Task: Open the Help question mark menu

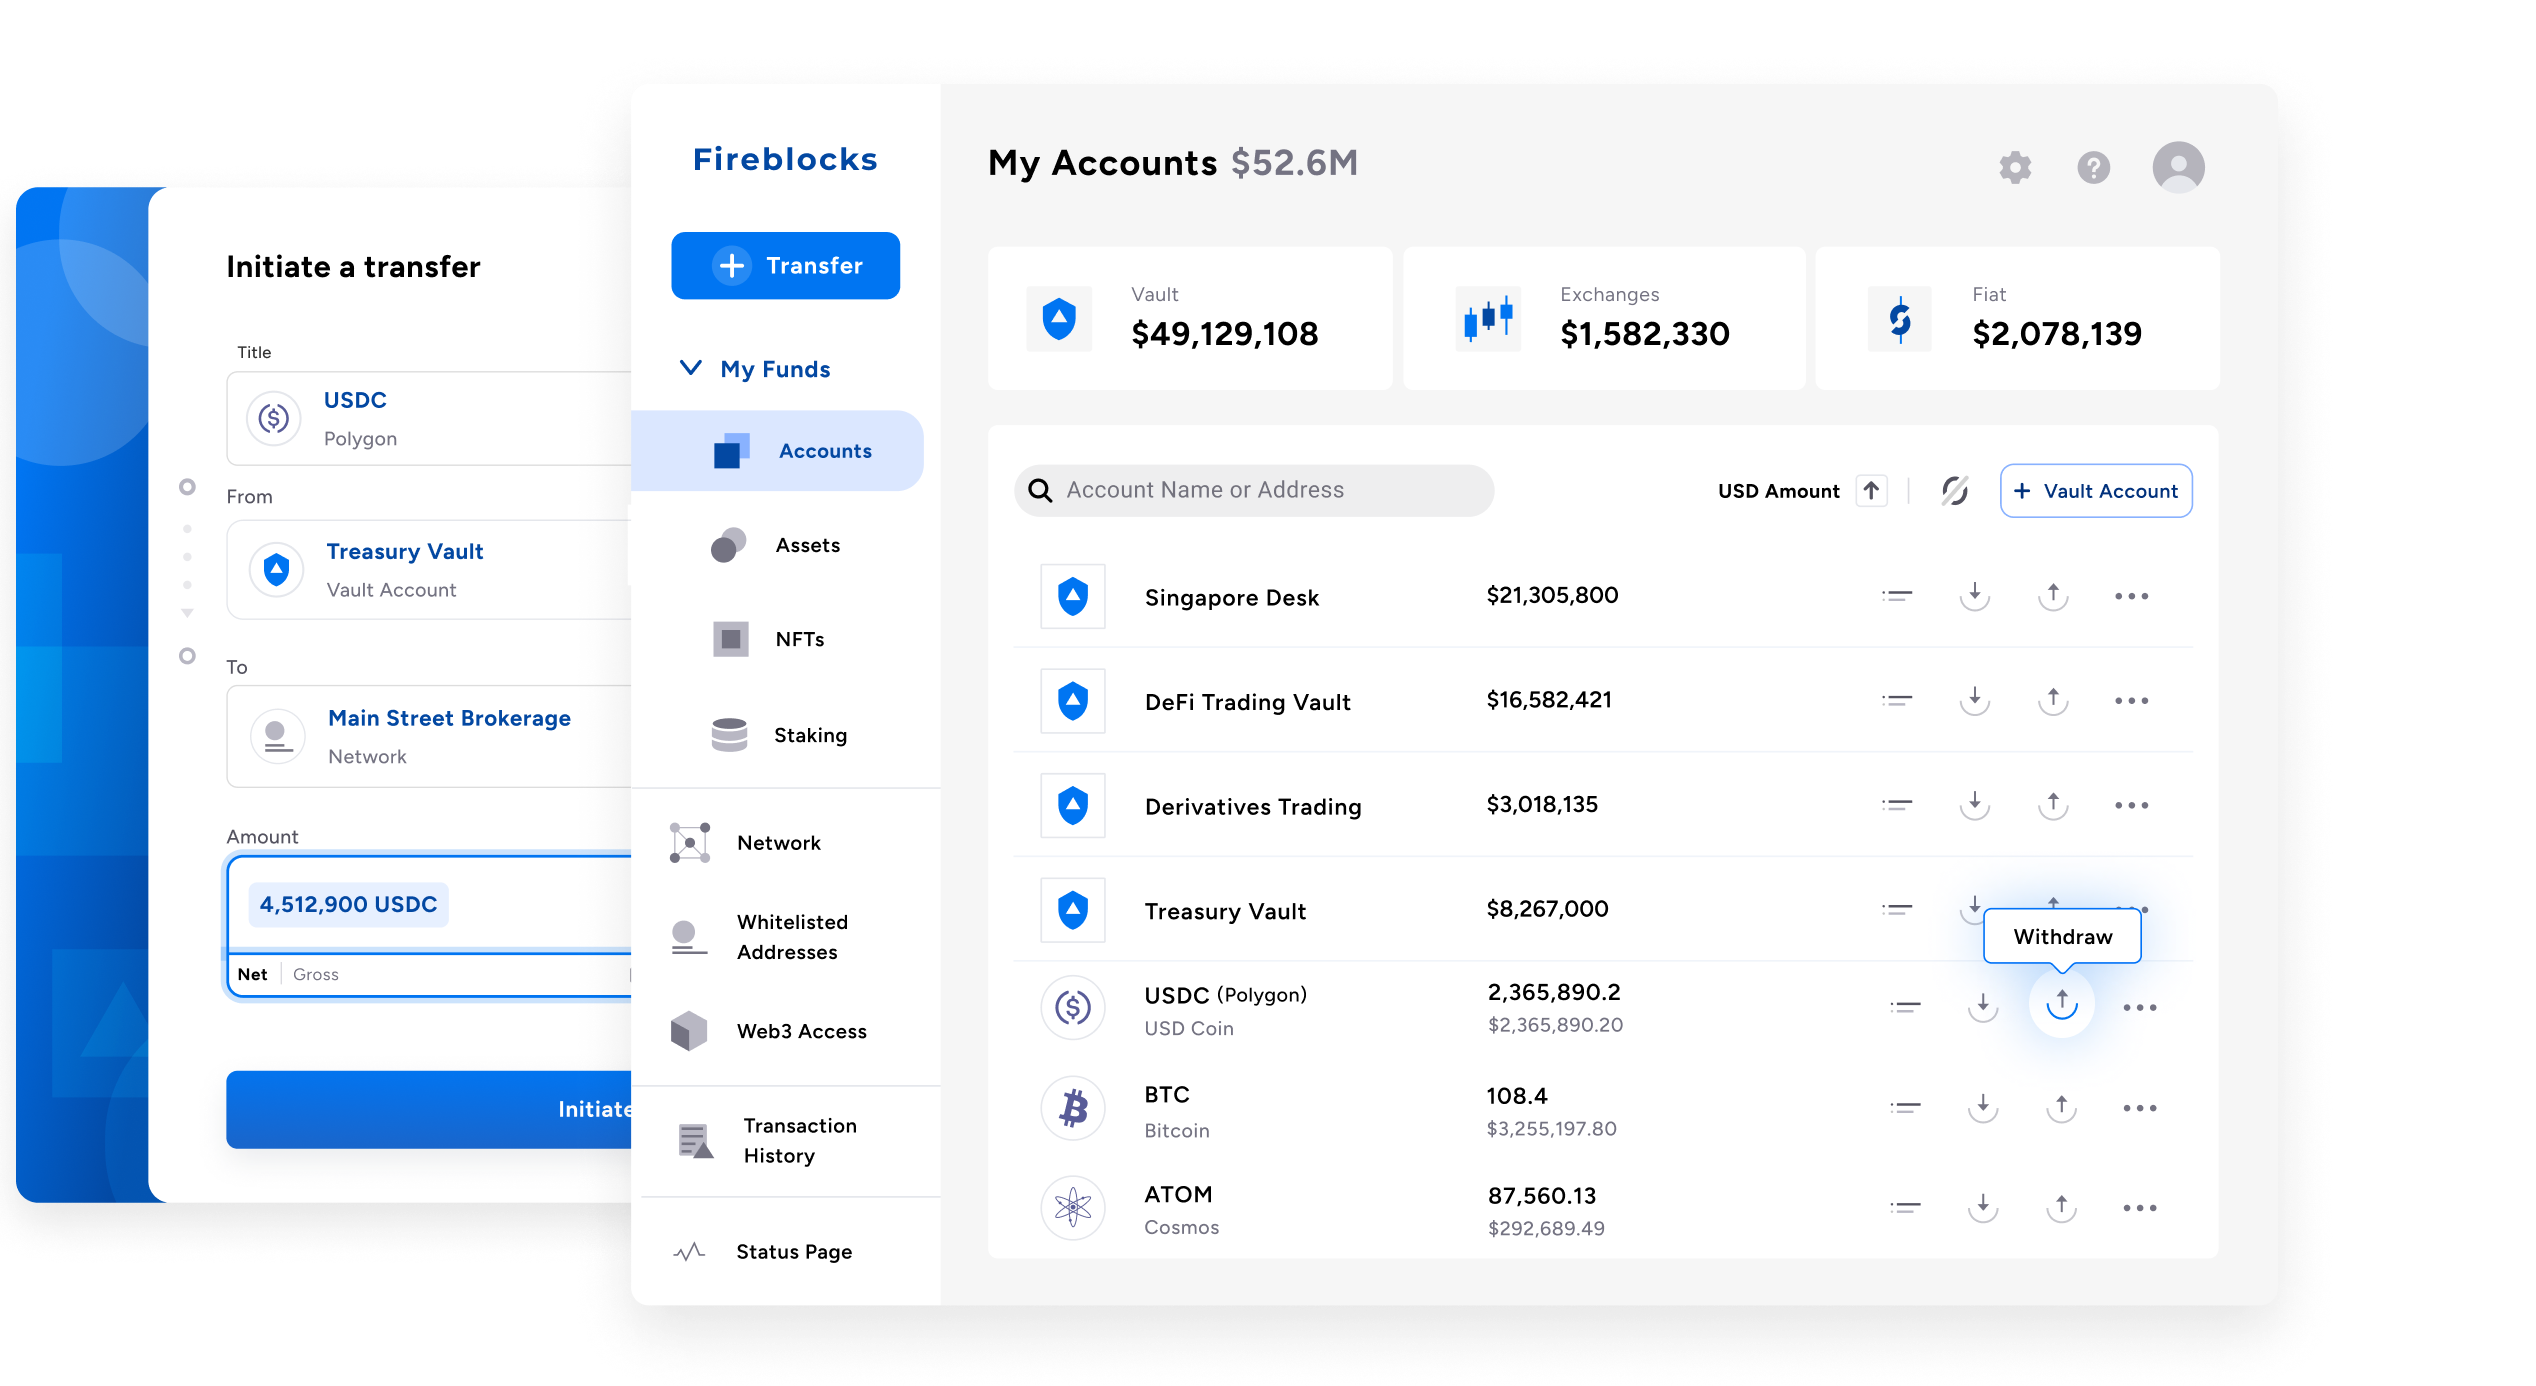Action: pos(2094,167)
